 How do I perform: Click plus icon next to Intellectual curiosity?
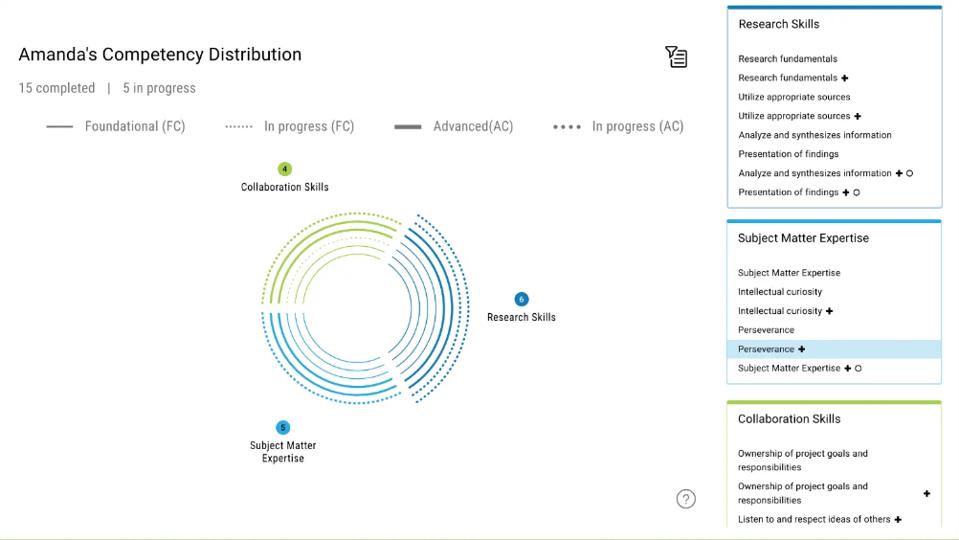[830, 311]
